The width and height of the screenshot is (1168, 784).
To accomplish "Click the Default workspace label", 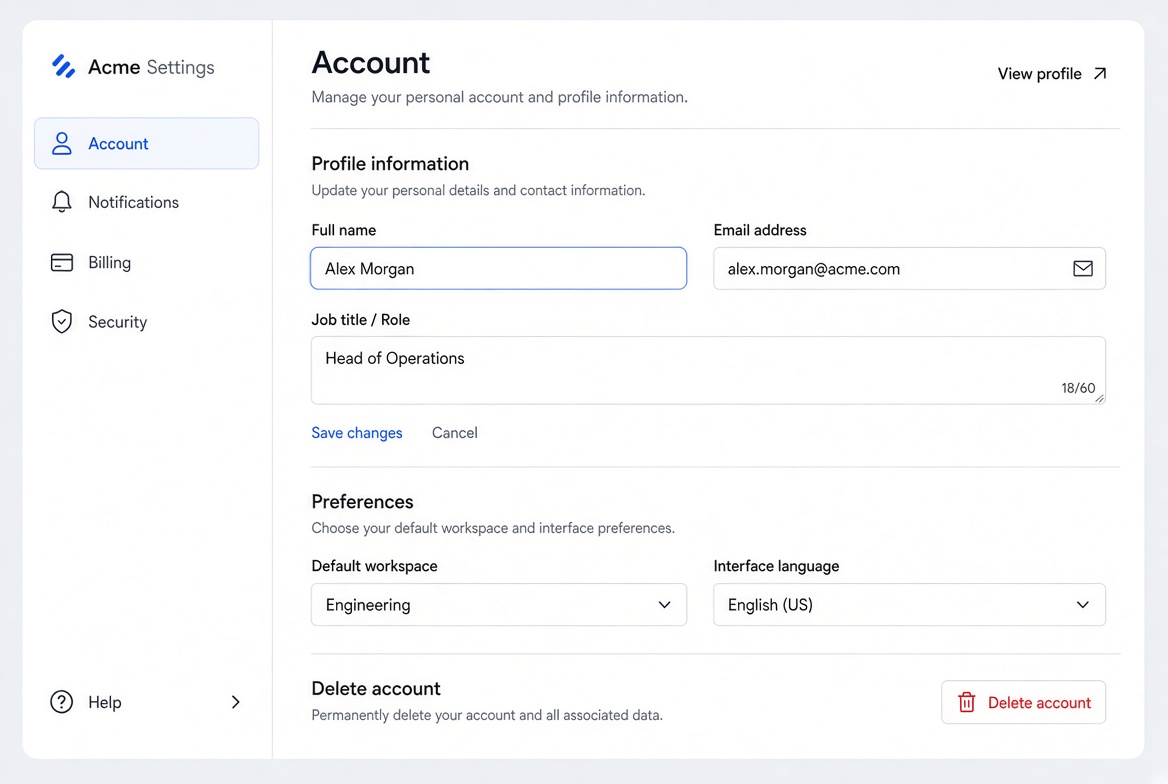I will [x=375, y=566].
